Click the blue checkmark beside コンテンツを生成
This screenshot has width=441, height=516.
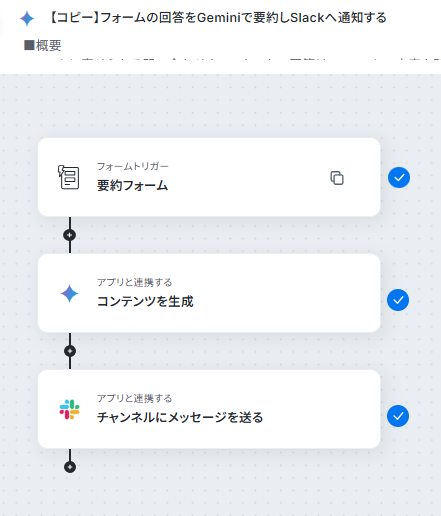click(x=398, y=300)
